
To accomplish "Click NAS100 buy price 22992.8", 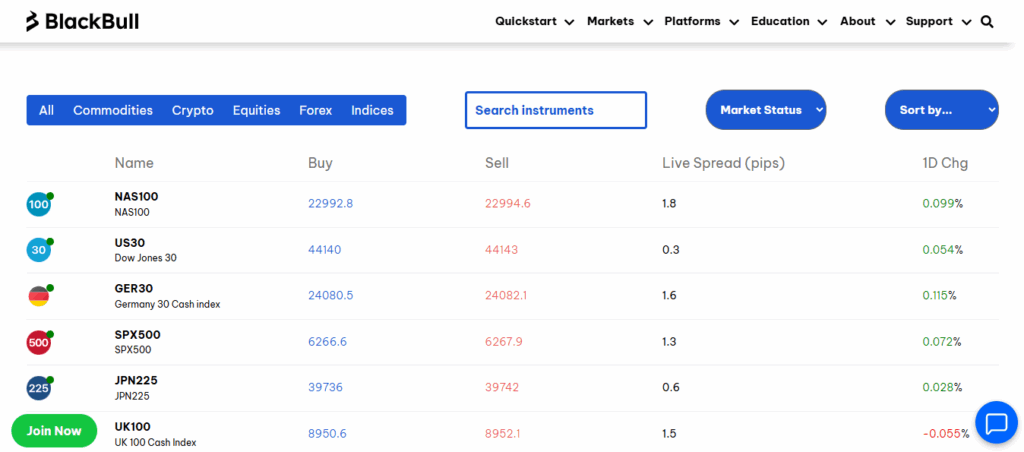I will [330, 204].
